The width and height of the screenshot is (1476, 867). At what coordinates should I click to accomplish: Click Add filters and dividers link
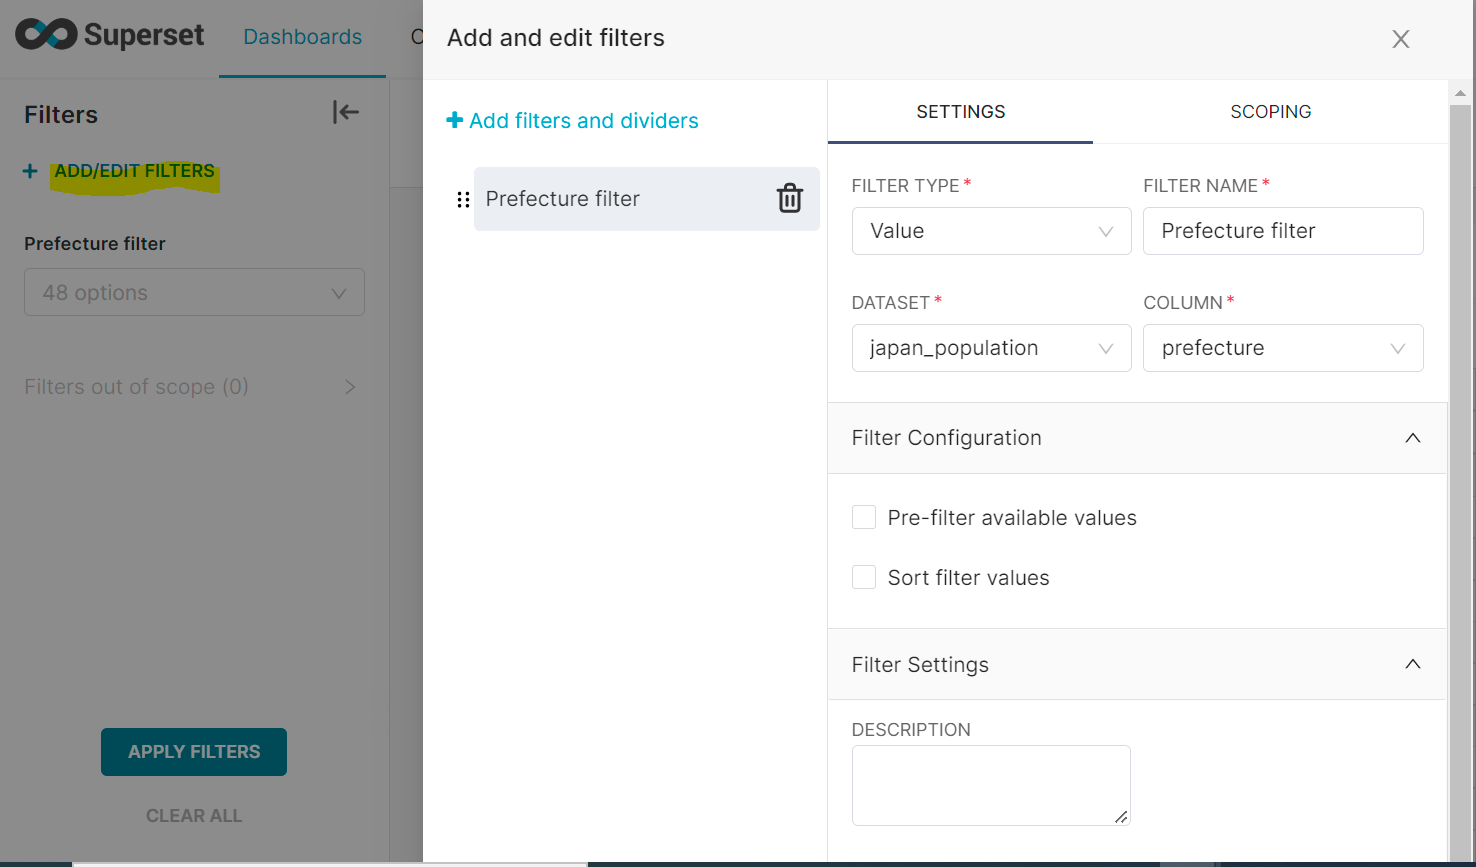[583, 121]
